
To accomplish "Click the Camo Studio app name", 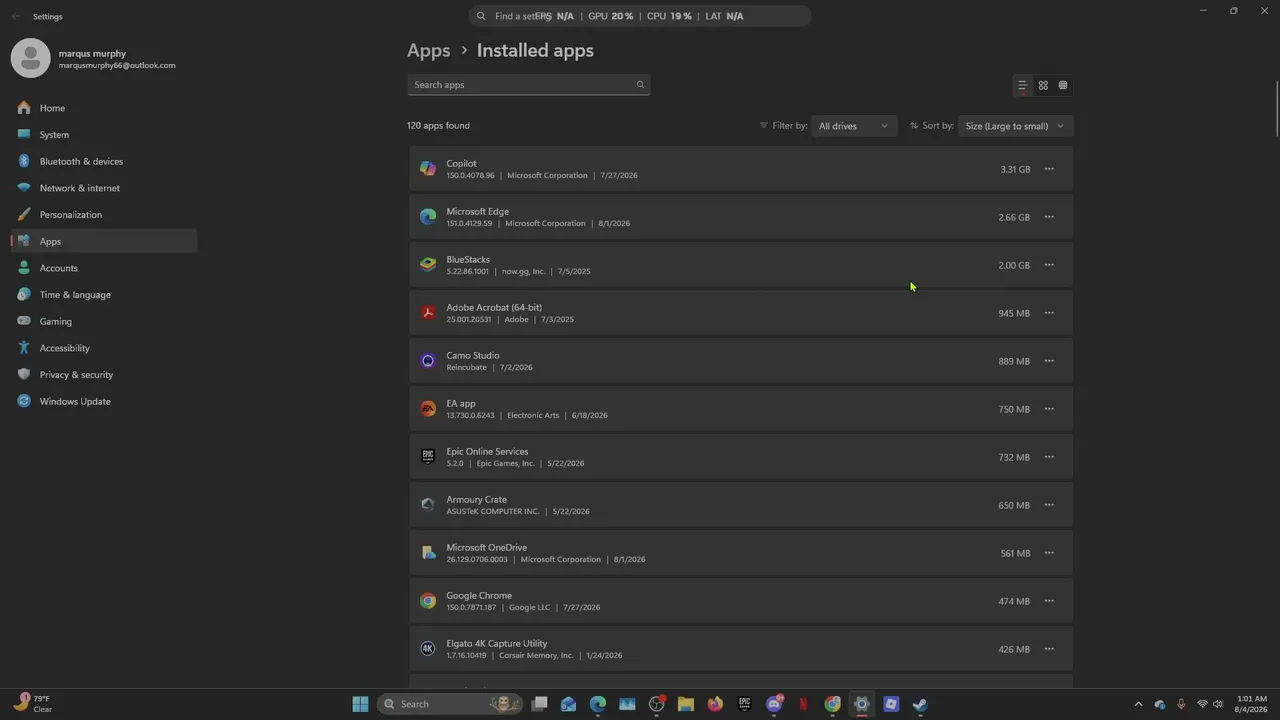I will coord(473,355).
